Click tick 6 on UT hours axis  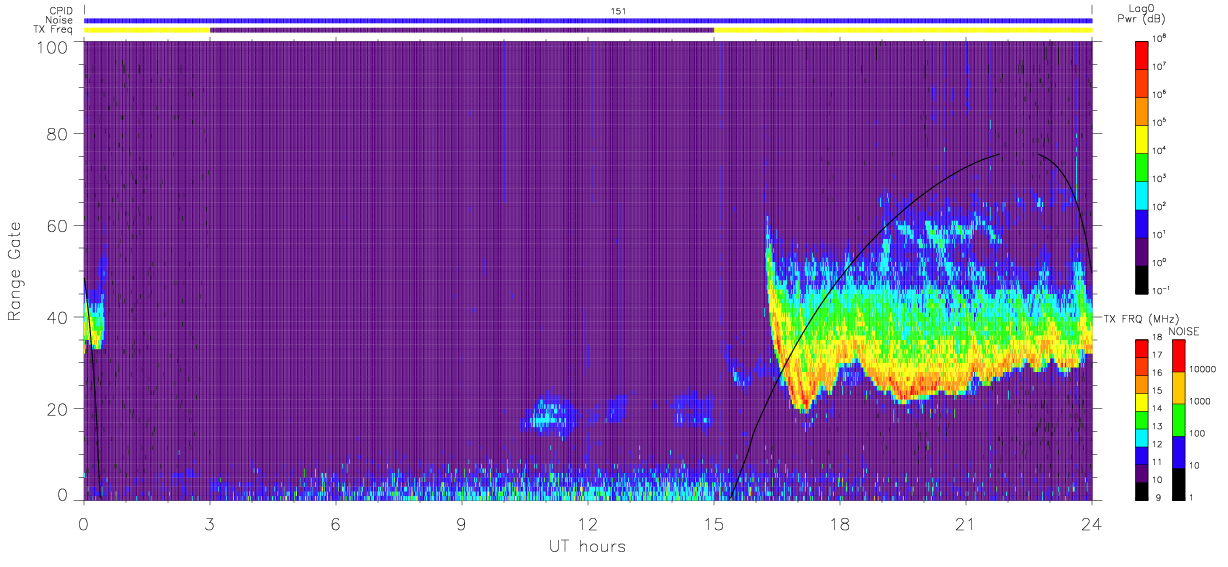point(336,524)
